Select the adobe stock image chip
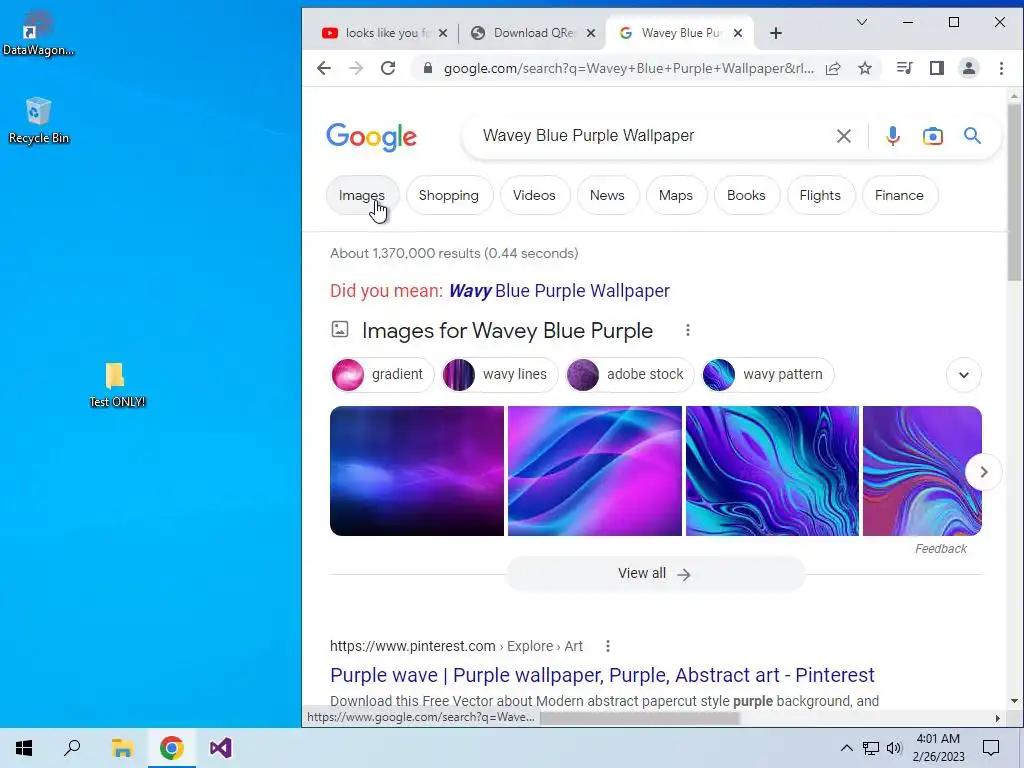This screenshot has height=768, width=1024. (630, 375)
